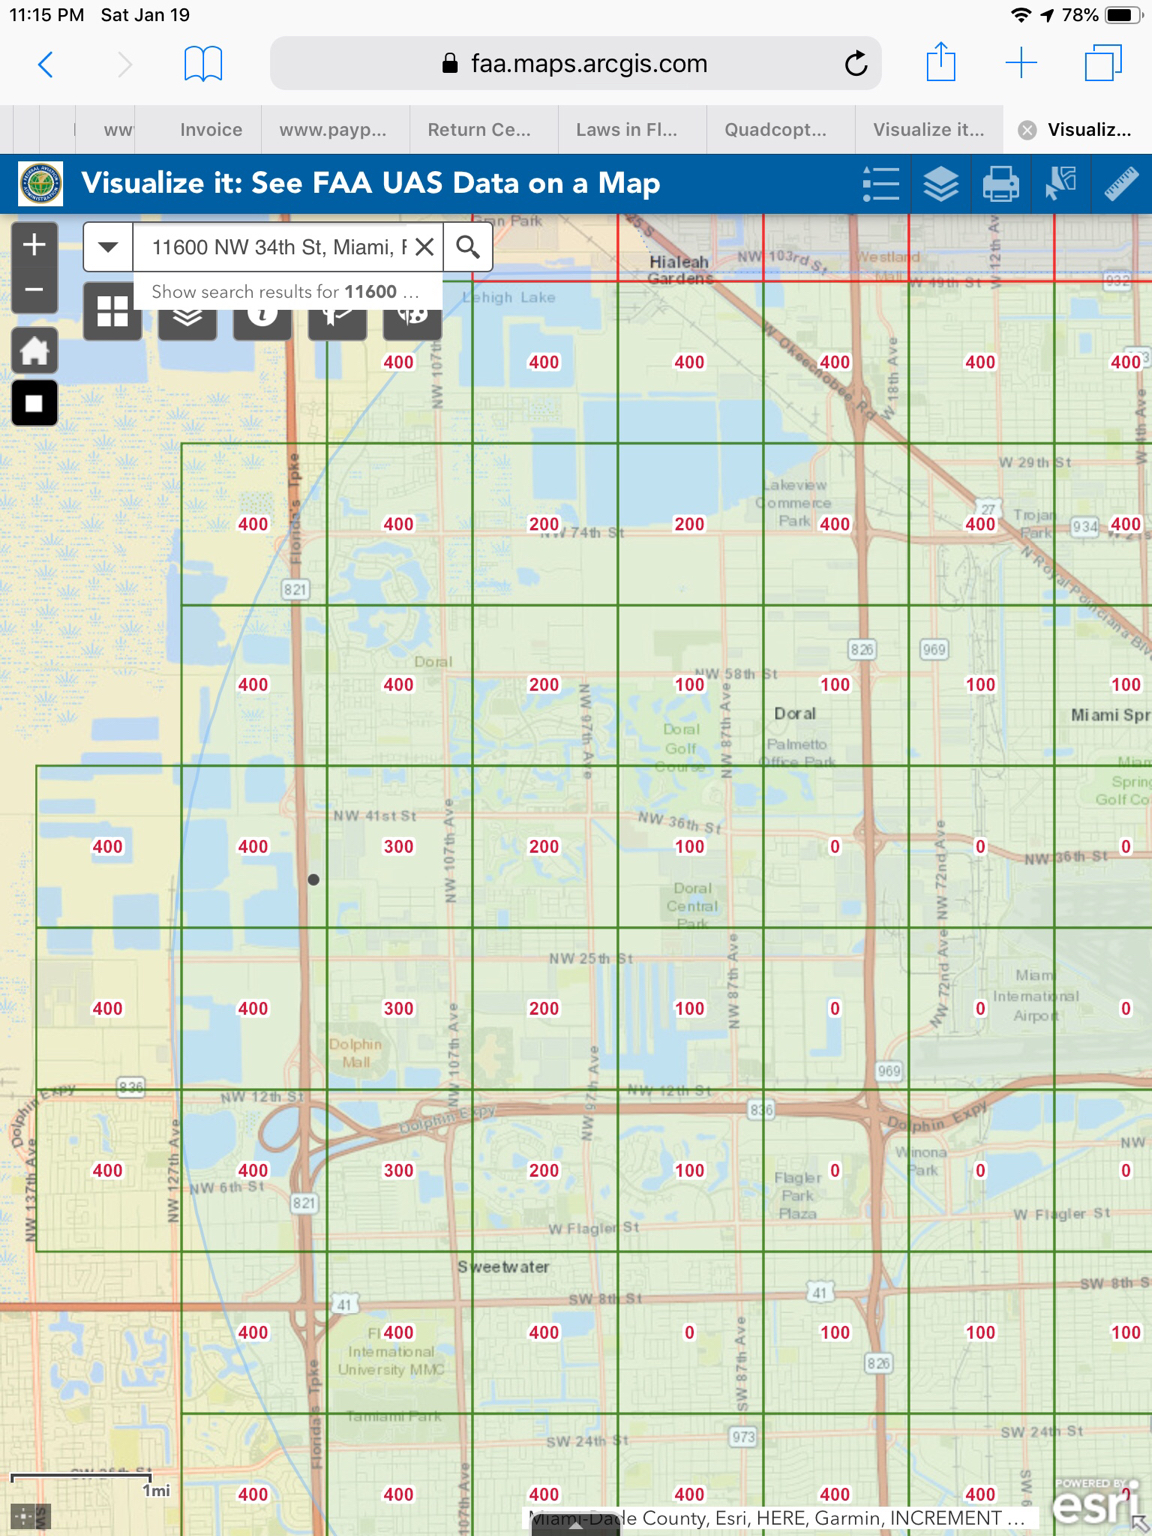Open the measurement ruler tool
The width and height of the screenshot is (1152, 1536).
tap(1121, 184)
